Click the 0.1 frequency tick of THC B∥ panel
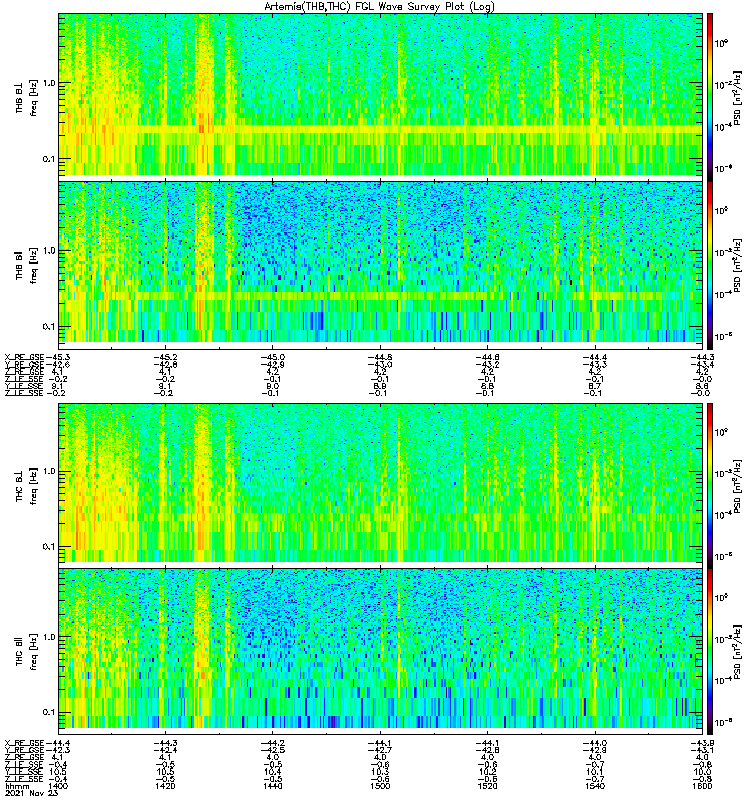 (49, 712)
